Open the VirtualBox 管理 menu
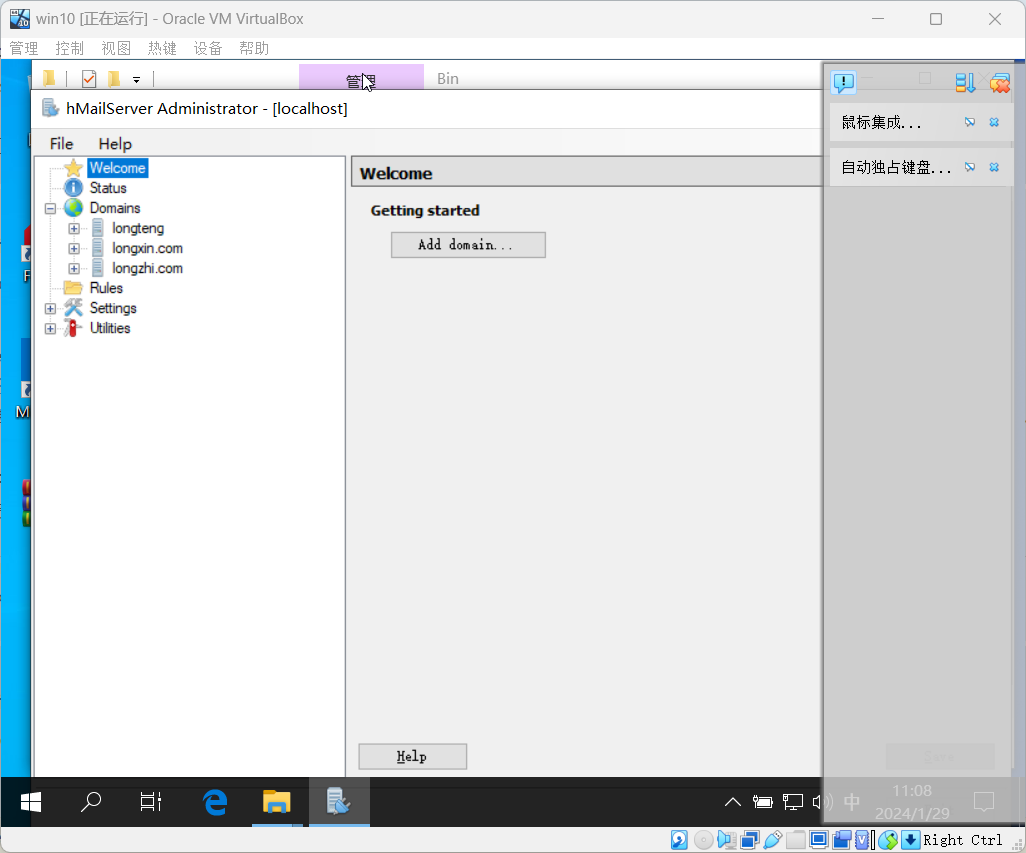The height and width of the screenshot is (853, 1026). point(24,48)
